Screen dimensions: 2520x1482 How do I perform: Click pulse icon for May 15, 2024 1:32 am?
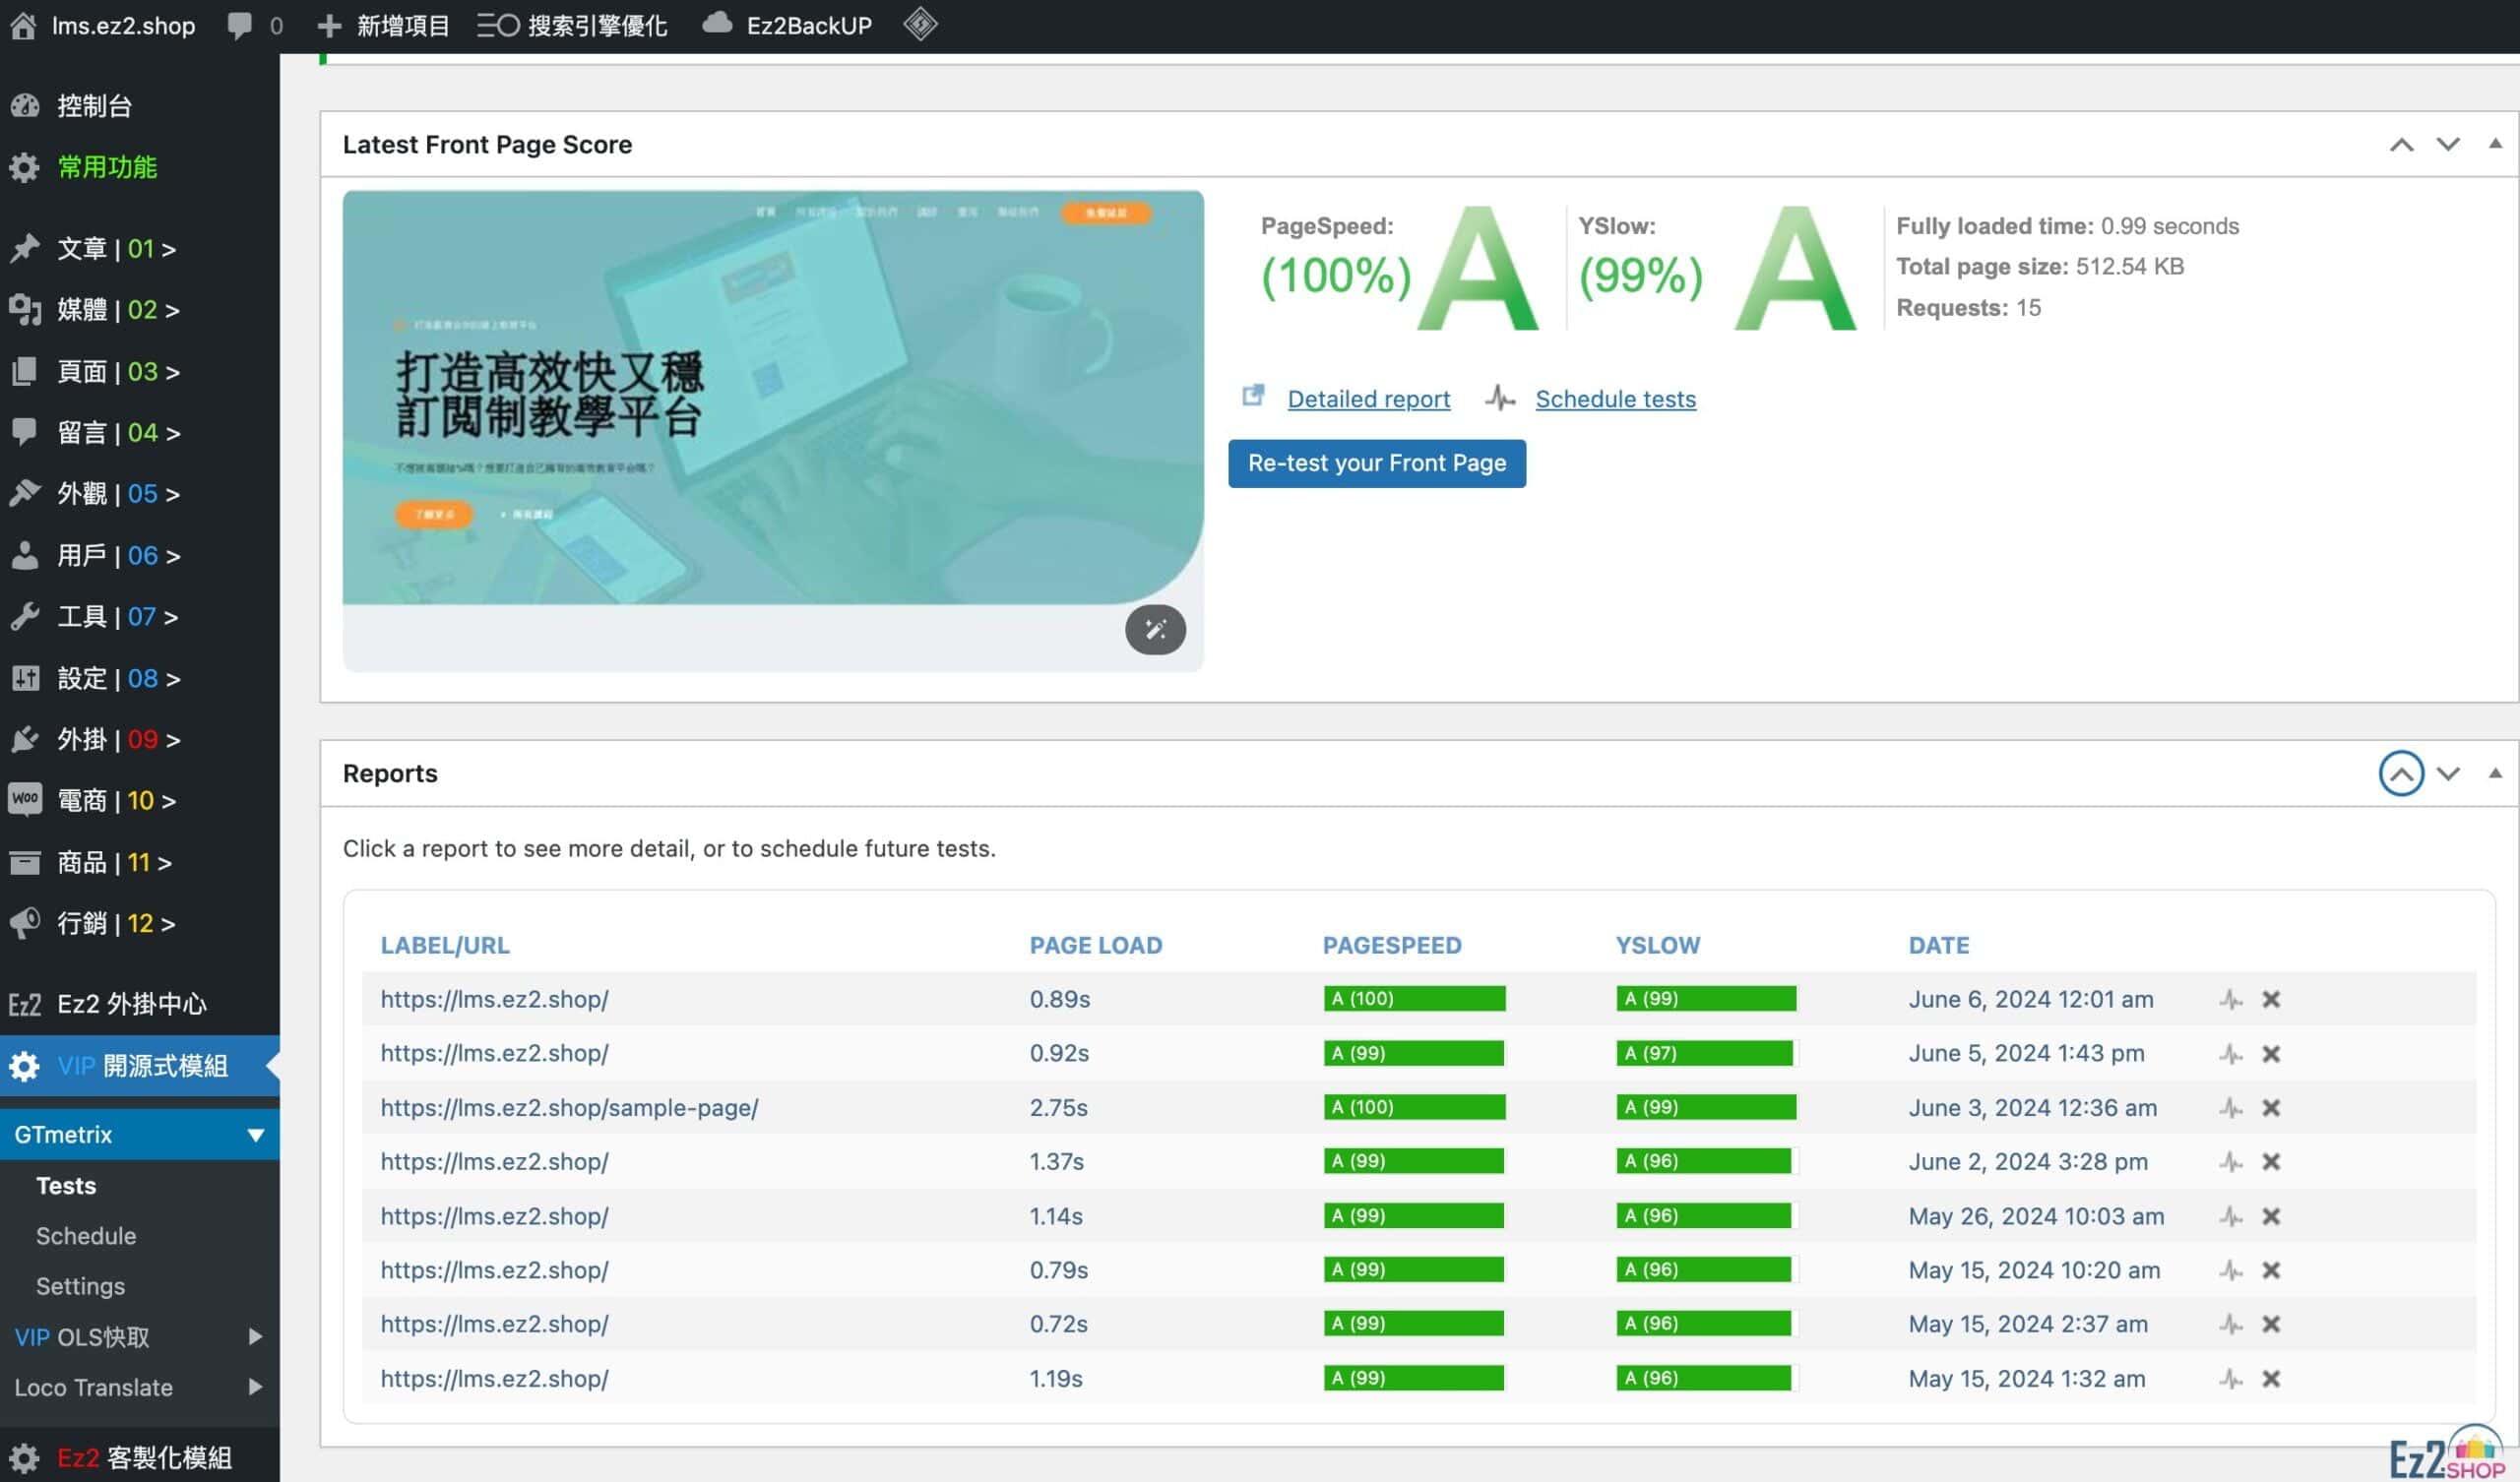[2231, 1379]
